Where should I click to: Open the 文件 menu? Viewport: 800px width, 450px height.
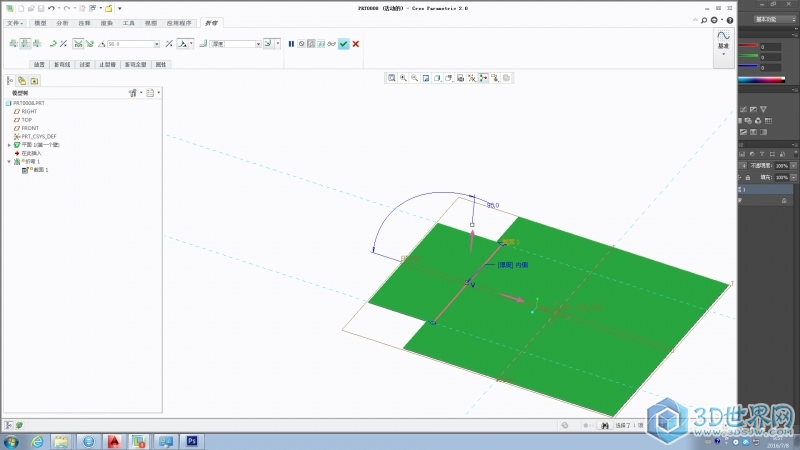coord(15,21)
